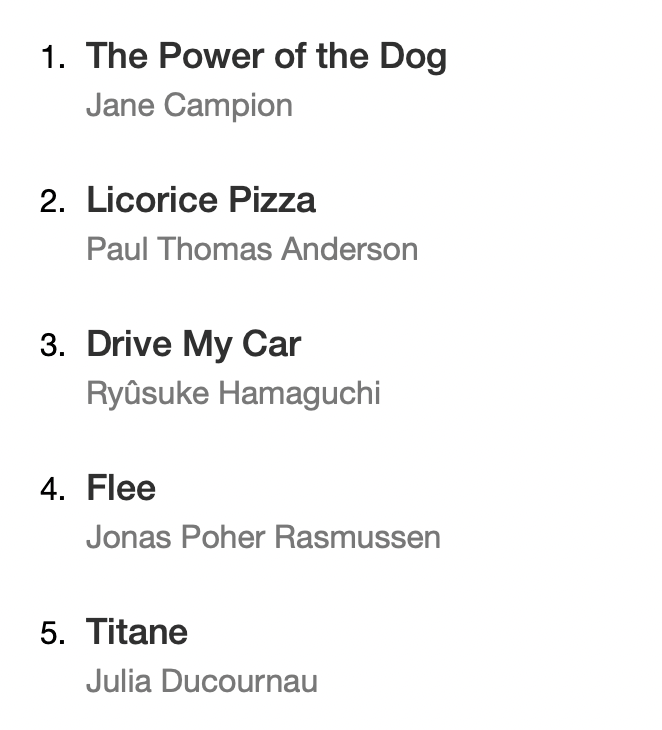Click director name Ryûsuke Hamaguchi
This screenshot has width=662, height=730.
tap(233, 393)
